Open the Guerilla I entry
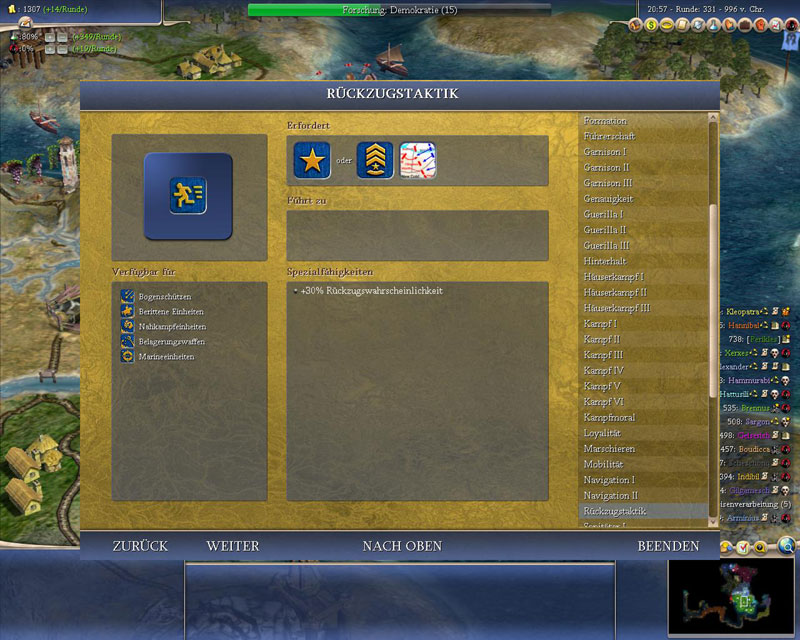This screenshot has height=640, width=800. click(x=643, y=214)
